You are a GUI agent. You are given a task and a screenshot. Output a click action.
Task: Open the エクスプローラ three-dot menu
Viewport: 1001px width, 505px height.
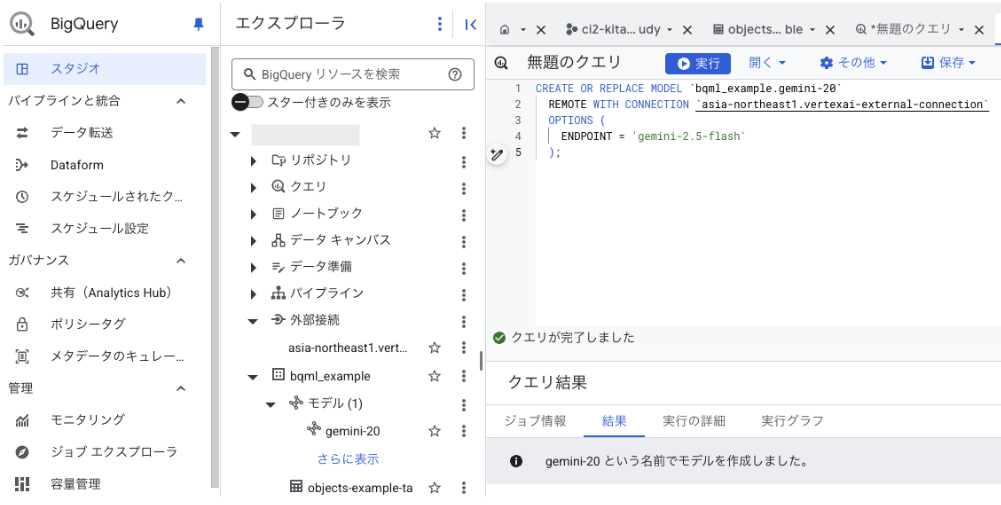439,24
